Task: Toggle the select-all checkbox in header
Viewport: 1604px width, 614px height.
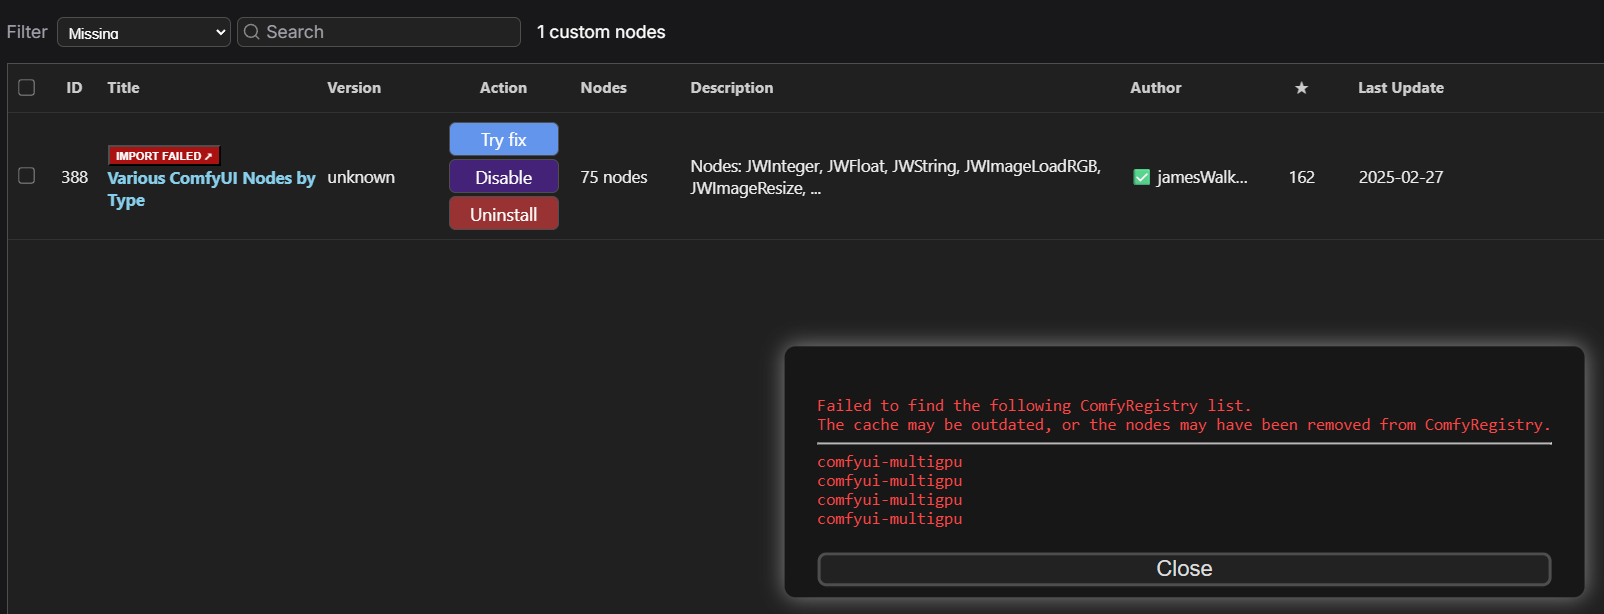Action: click(27, 88)
